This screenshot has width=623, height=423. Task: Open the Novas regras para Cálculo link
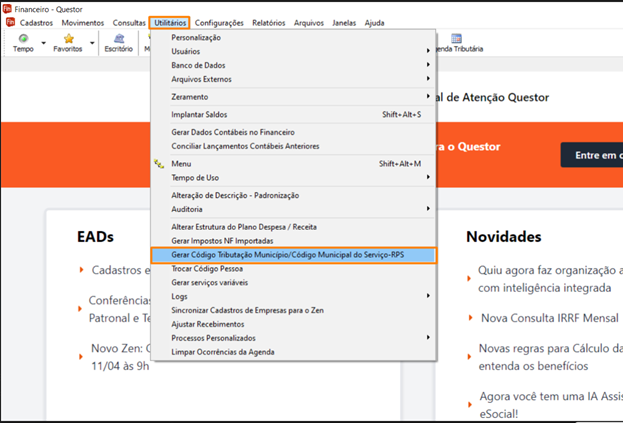[x=551, y=357]
